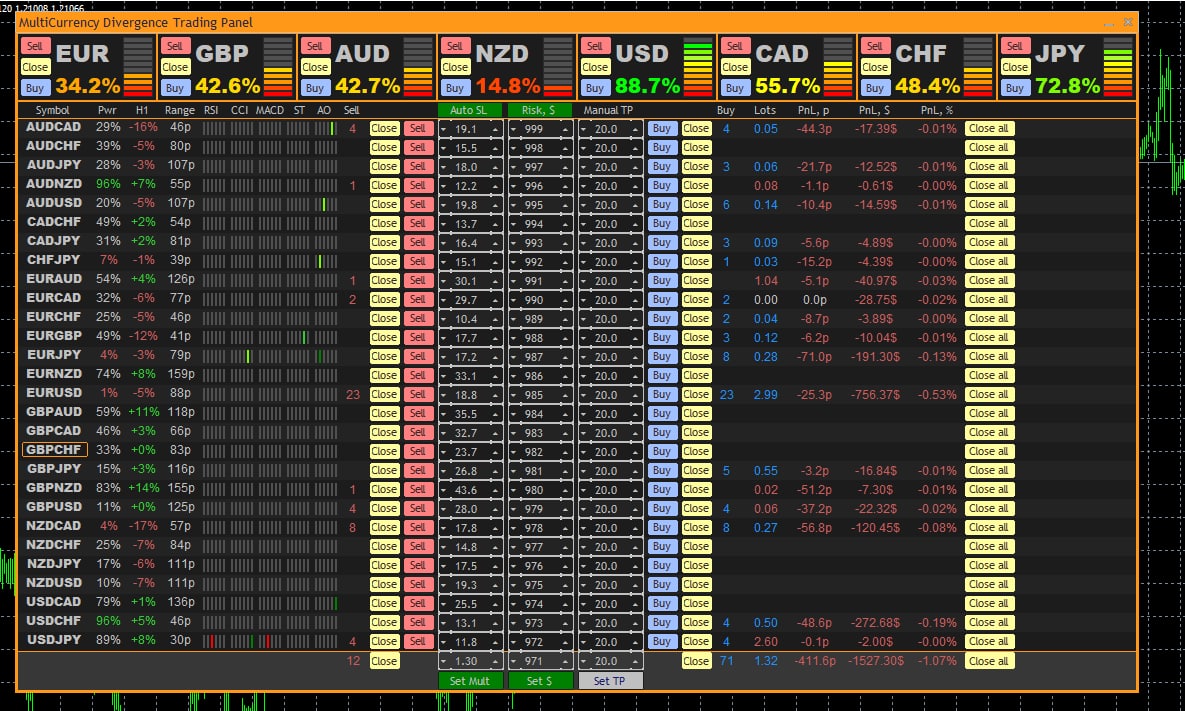
Task: Click the JPY strength meter bars
Action: [1118, 67]
